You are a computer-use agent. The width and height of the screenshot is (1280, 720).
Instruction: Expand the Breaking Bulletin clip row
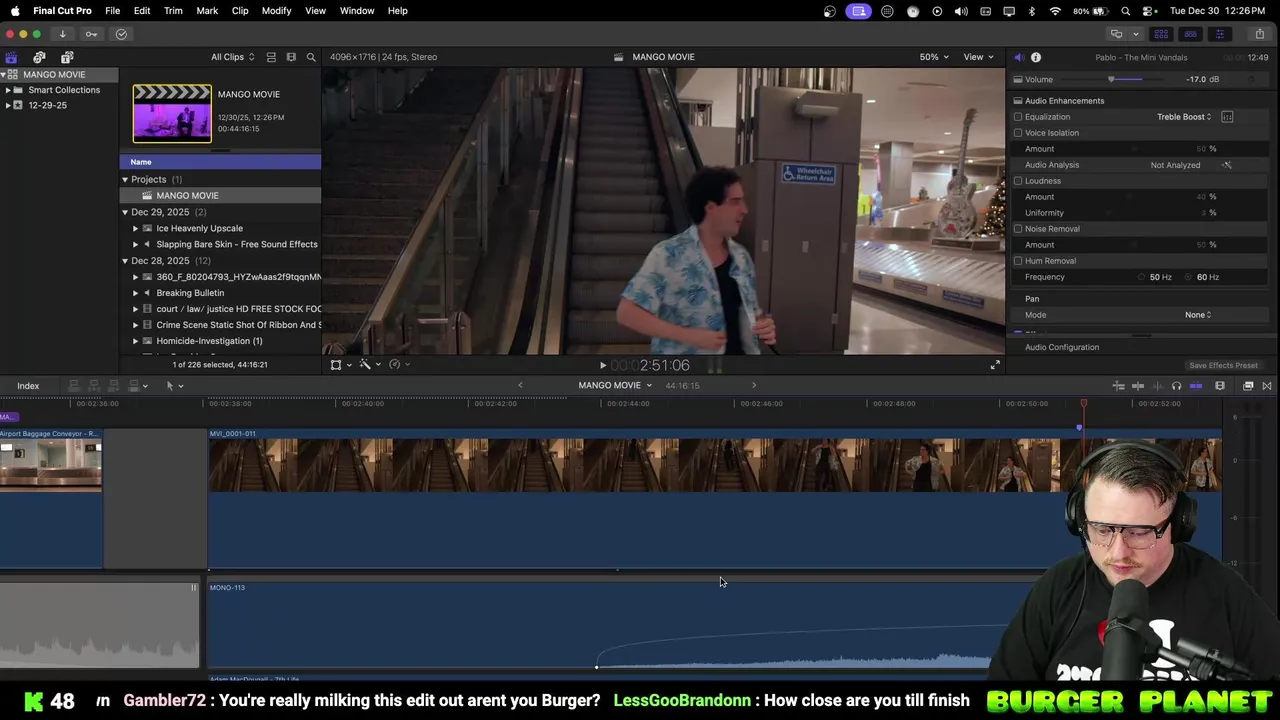tap(135, 293)
